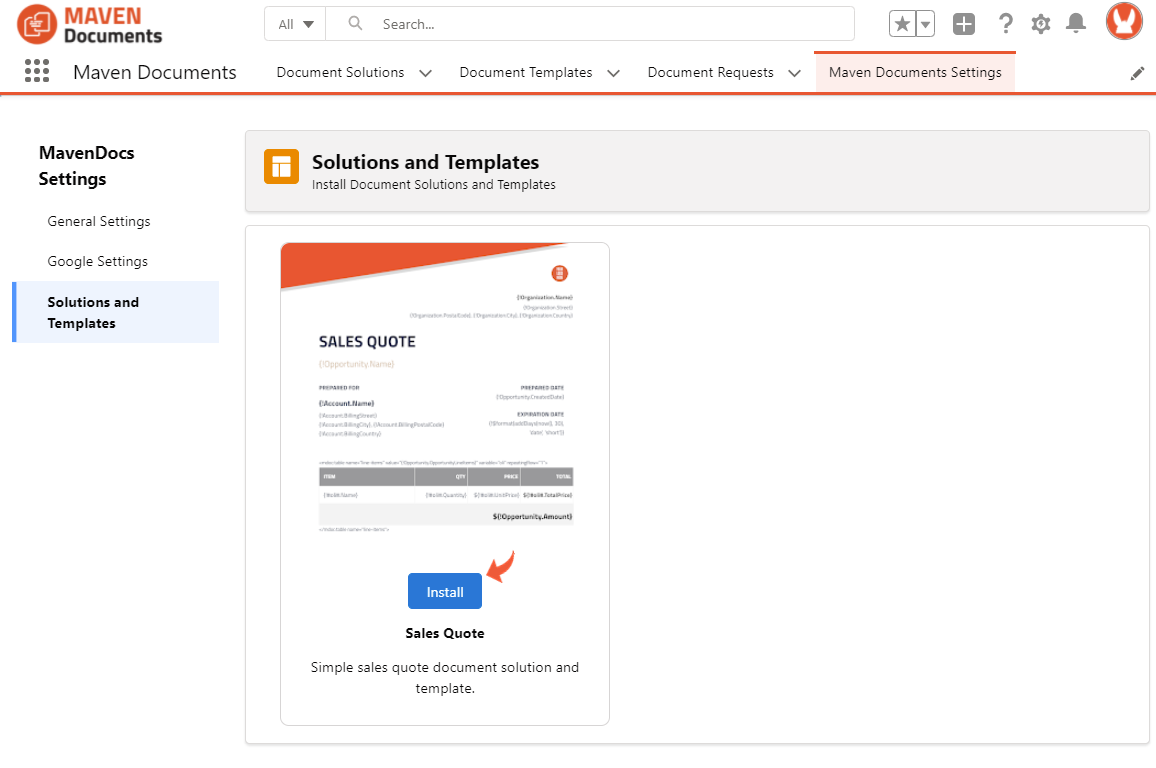Open the All search scope dropdown

[294, 23]
